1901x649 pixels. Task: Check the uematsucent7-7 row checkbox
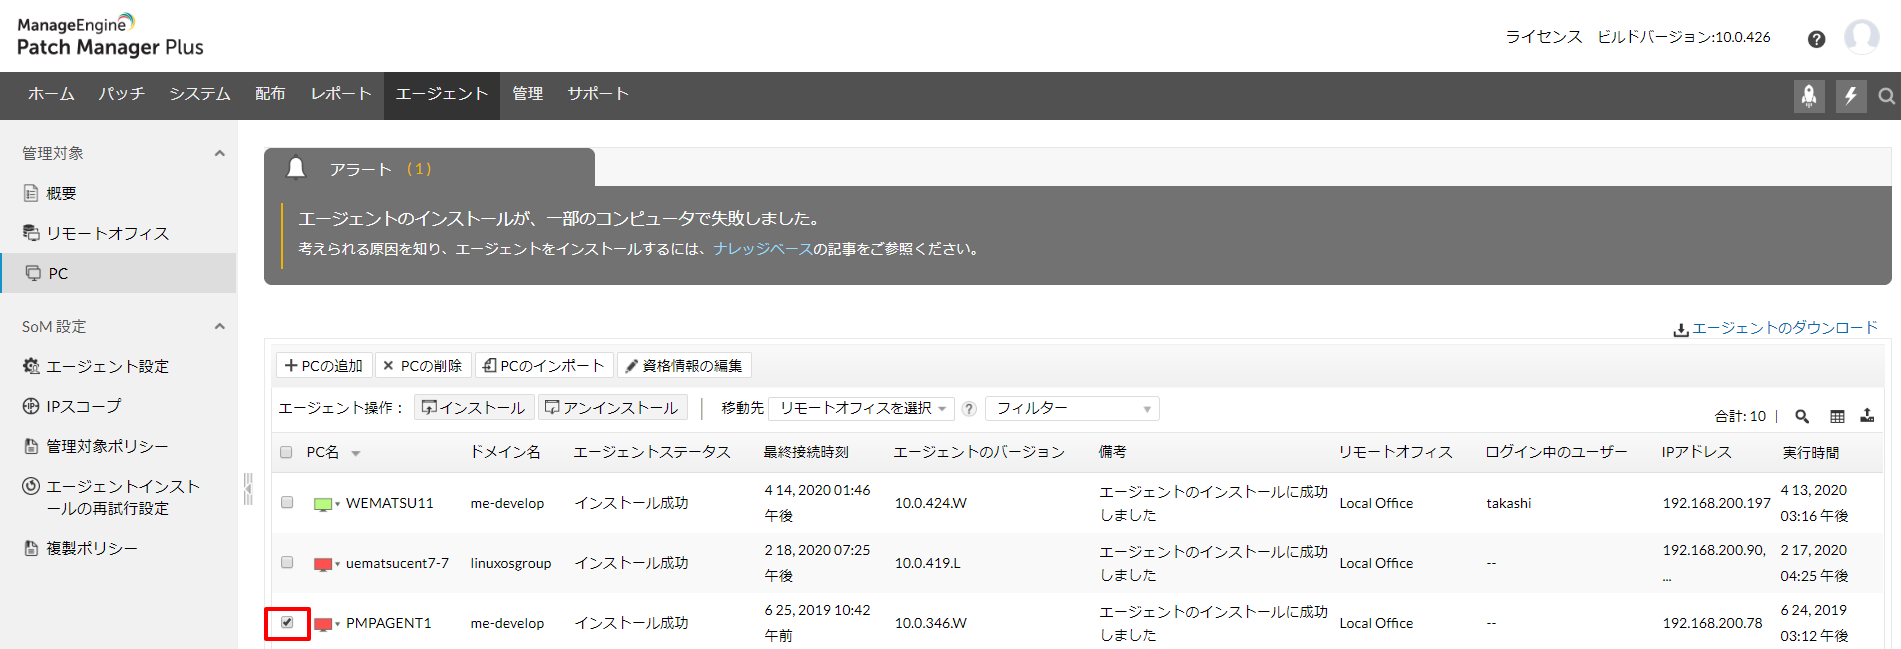click(287, 562)
